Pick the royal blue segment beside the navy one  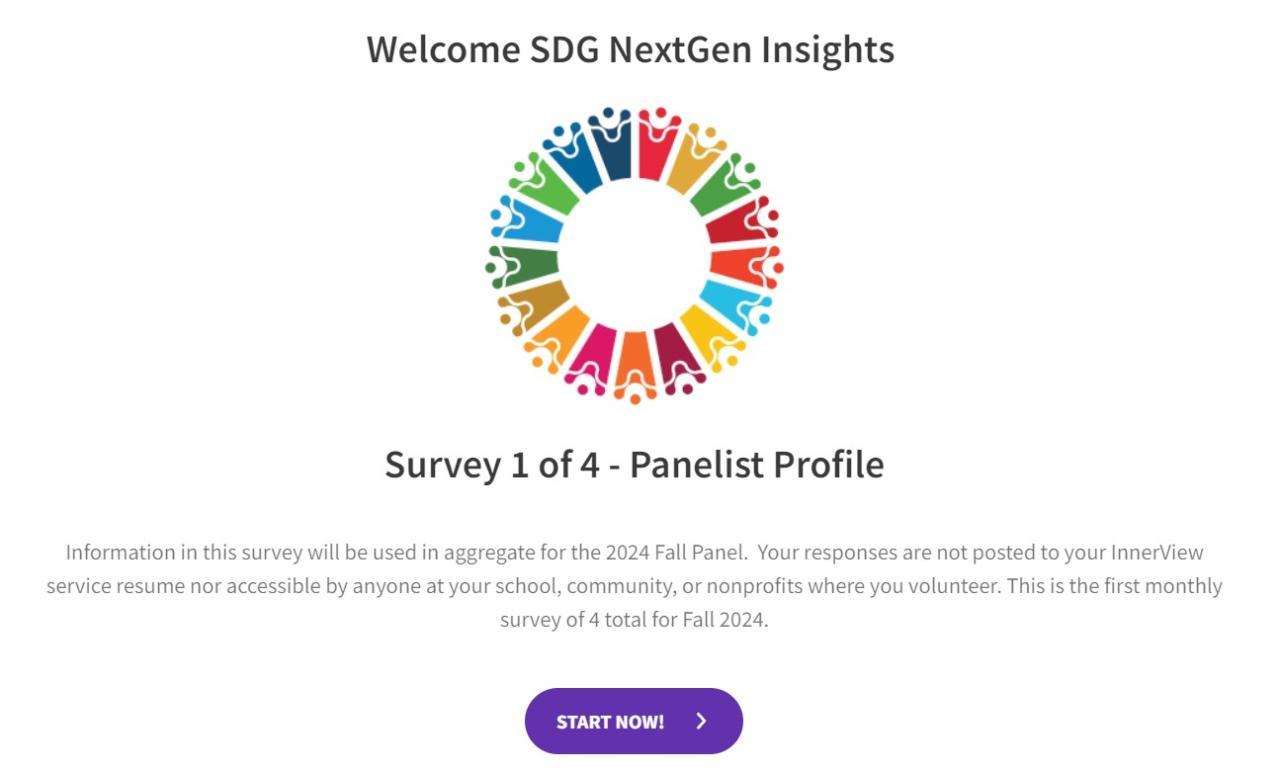point(575,160)
